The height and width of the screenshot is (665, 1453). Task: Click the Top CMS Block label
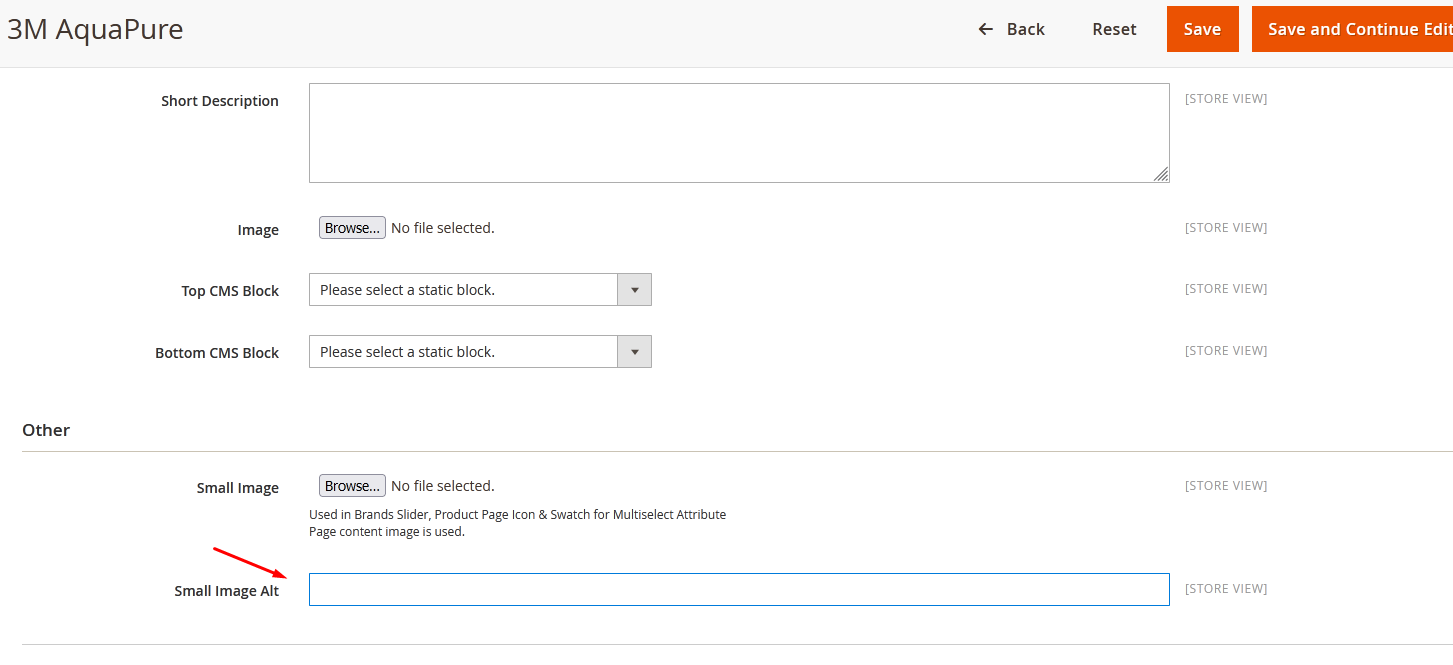[x=230, y=291]
